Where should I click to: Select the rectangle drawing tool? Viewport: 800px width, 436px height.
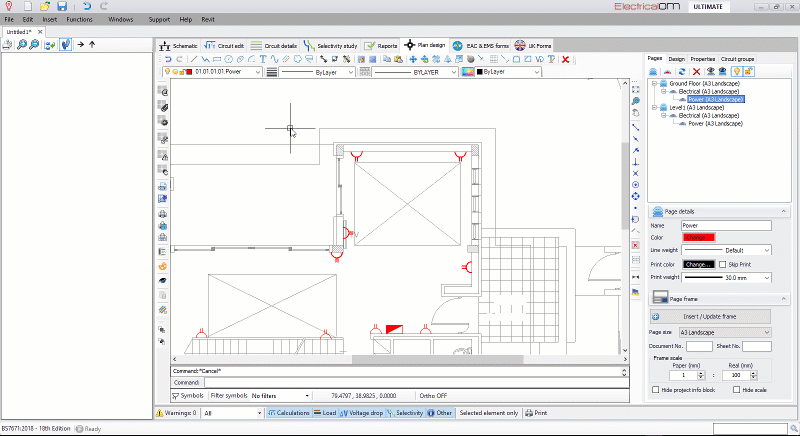[x=217, y=59]
